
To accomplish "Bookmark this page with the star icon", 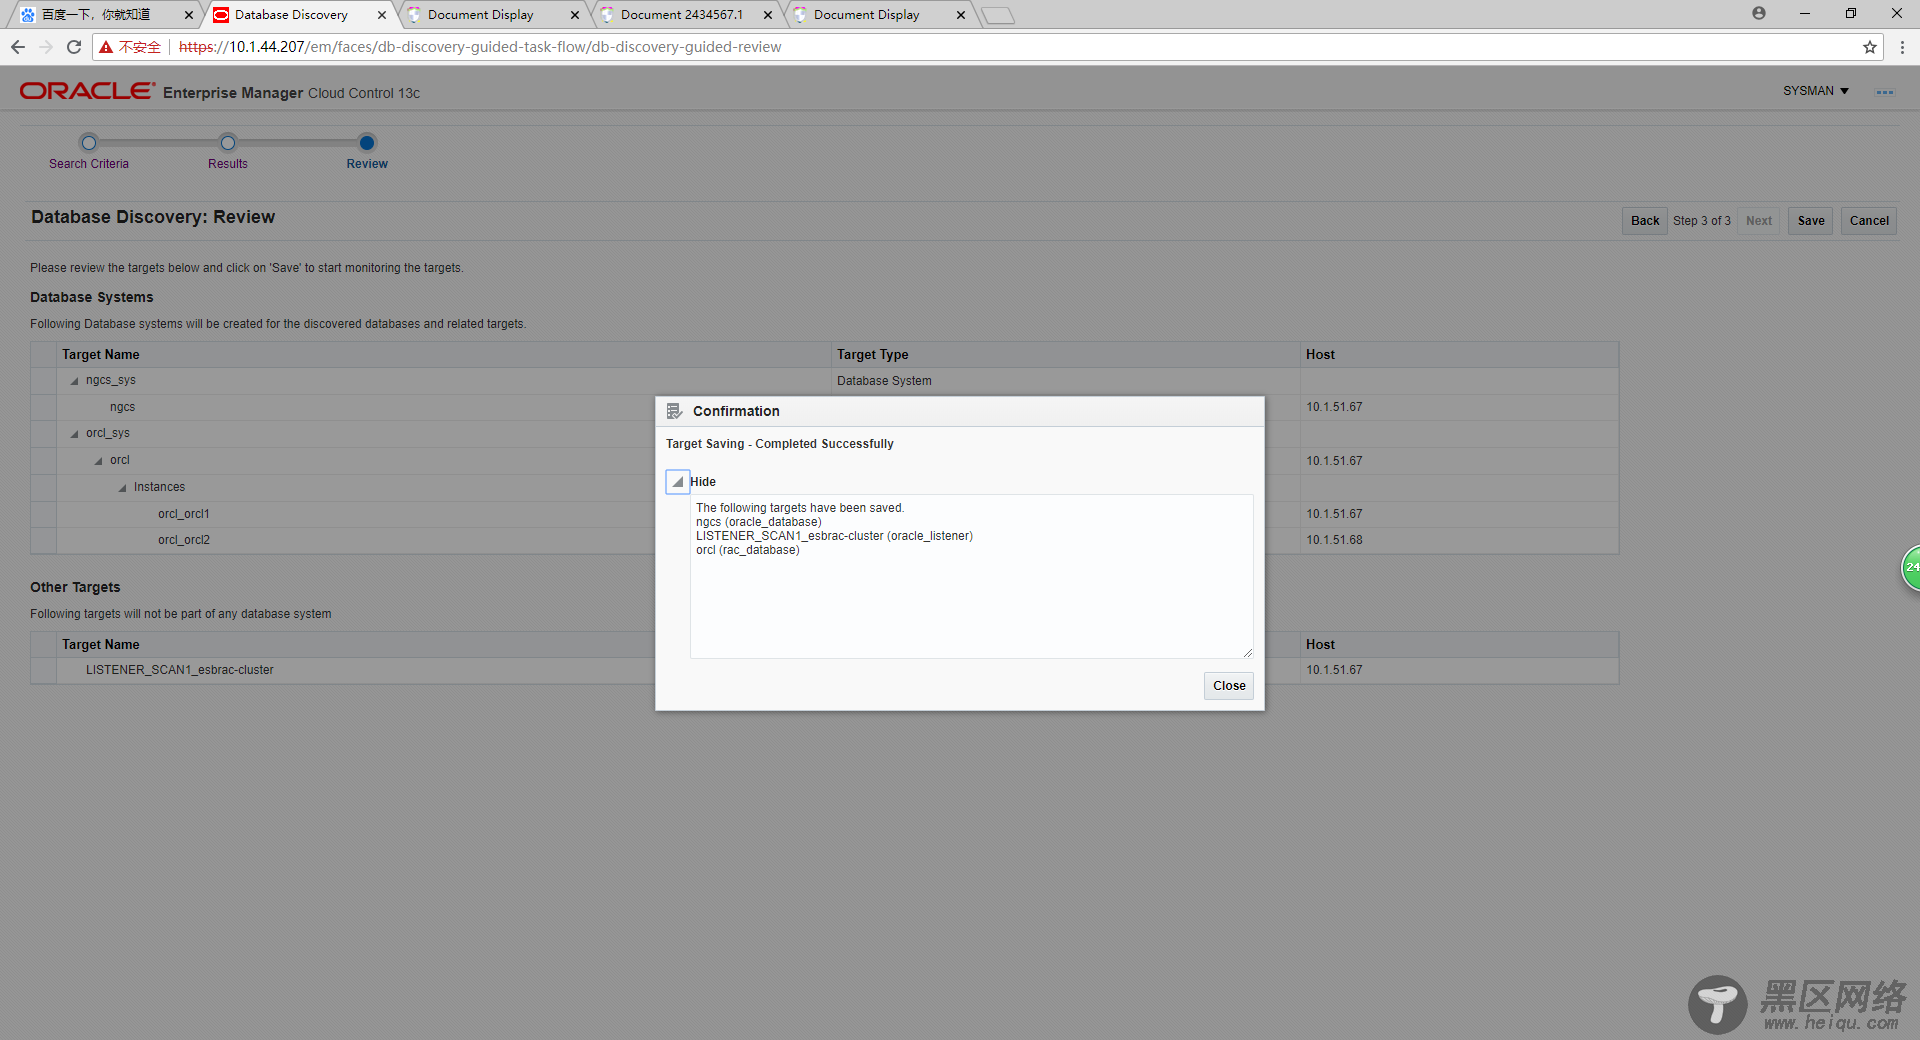I will [x=1869, y=47].
